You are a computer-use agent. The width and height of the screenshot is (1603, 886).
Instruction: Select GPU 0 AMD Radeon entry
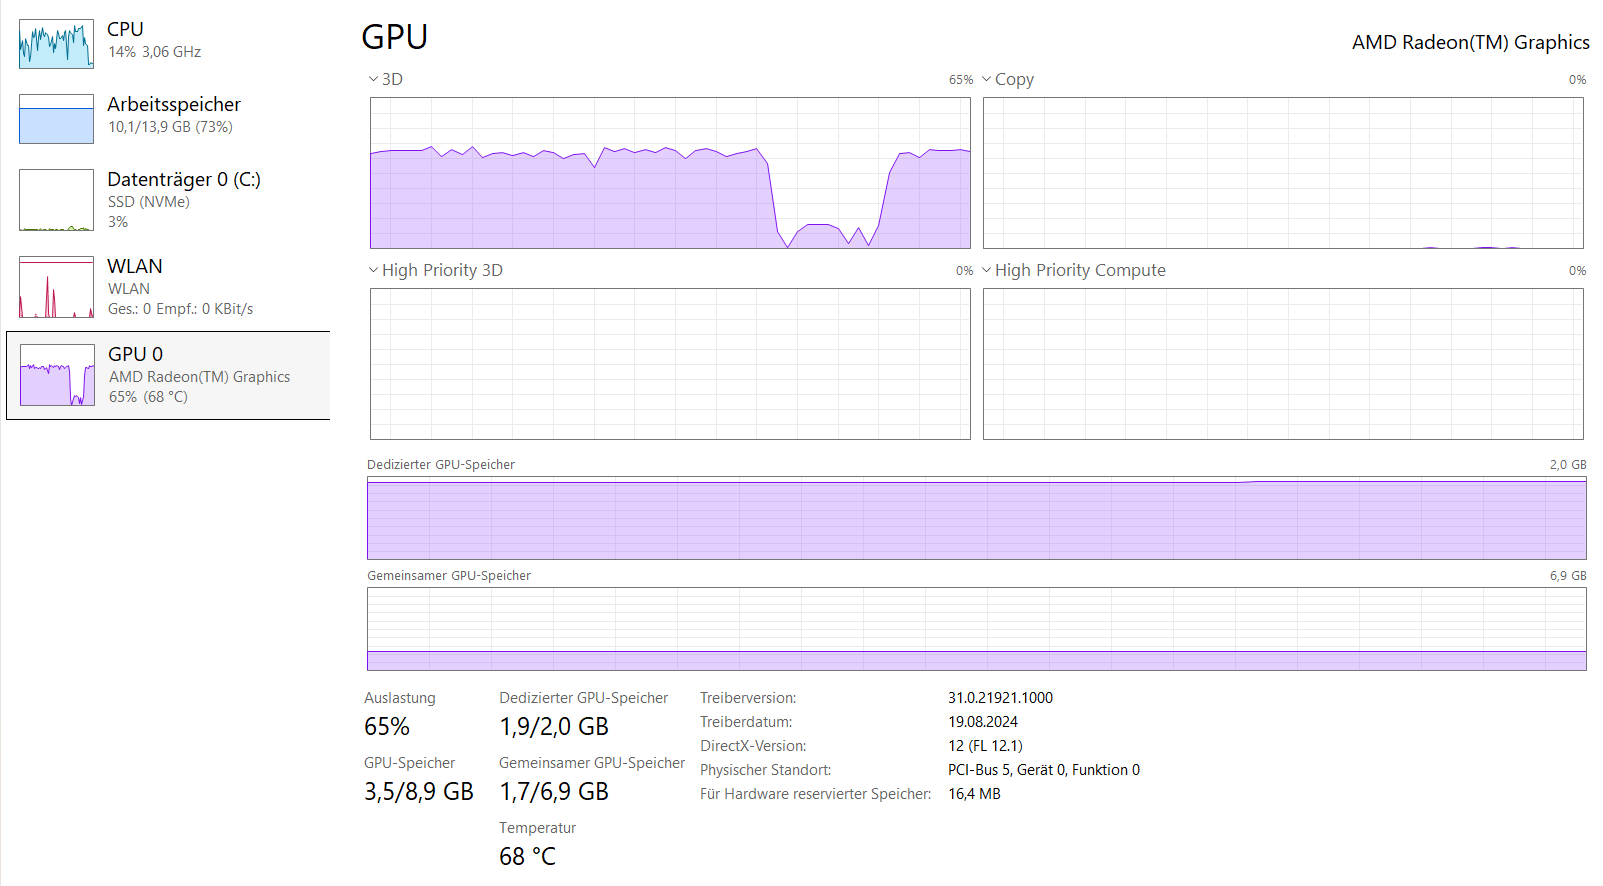(x=199, y=376)
